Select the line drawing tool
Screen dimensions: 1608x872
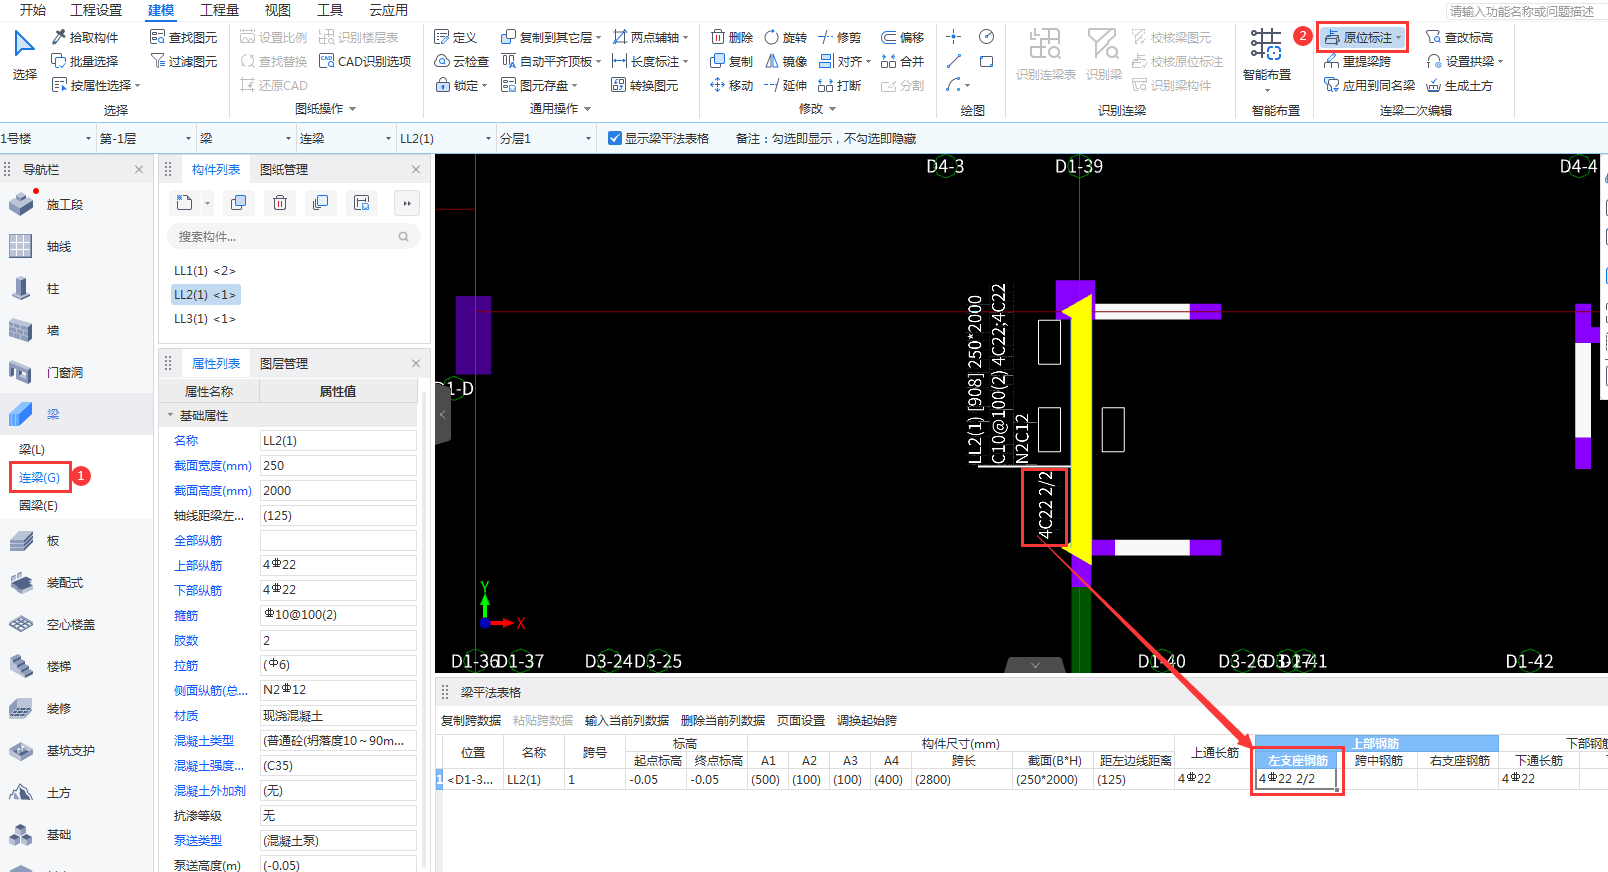tap(954, 61)
